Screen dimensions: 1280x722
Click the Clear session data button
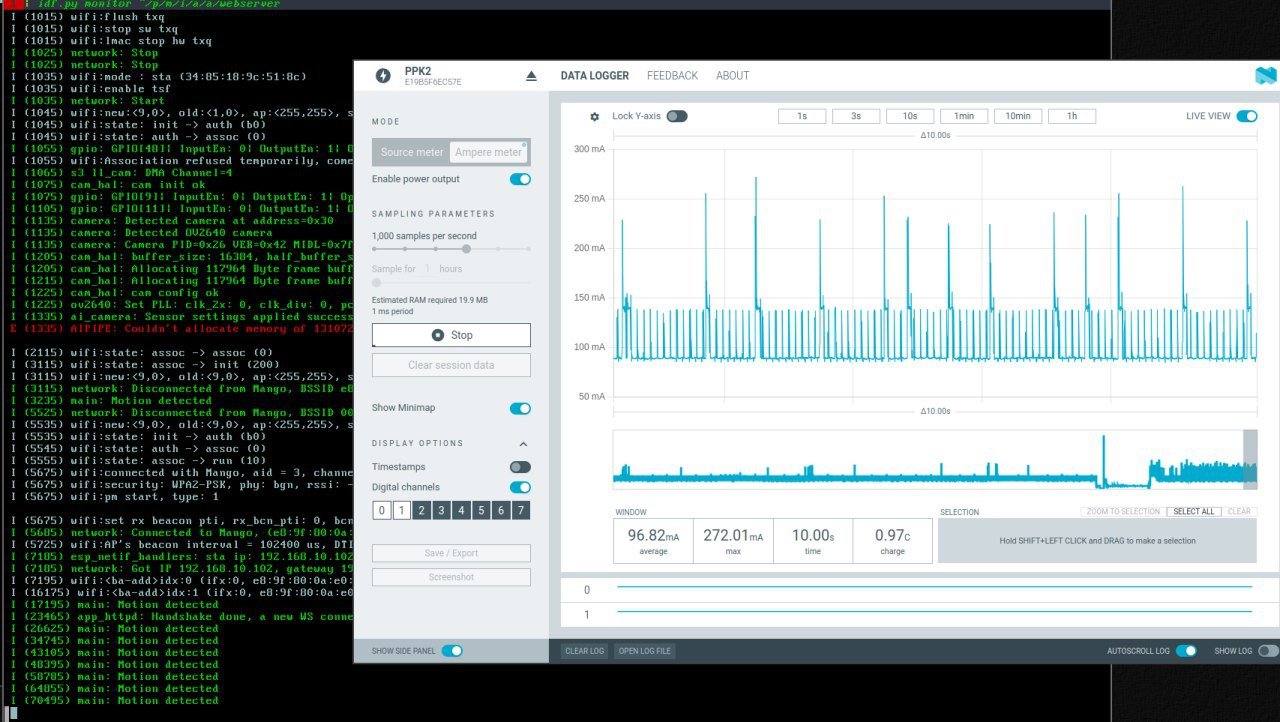451,365
